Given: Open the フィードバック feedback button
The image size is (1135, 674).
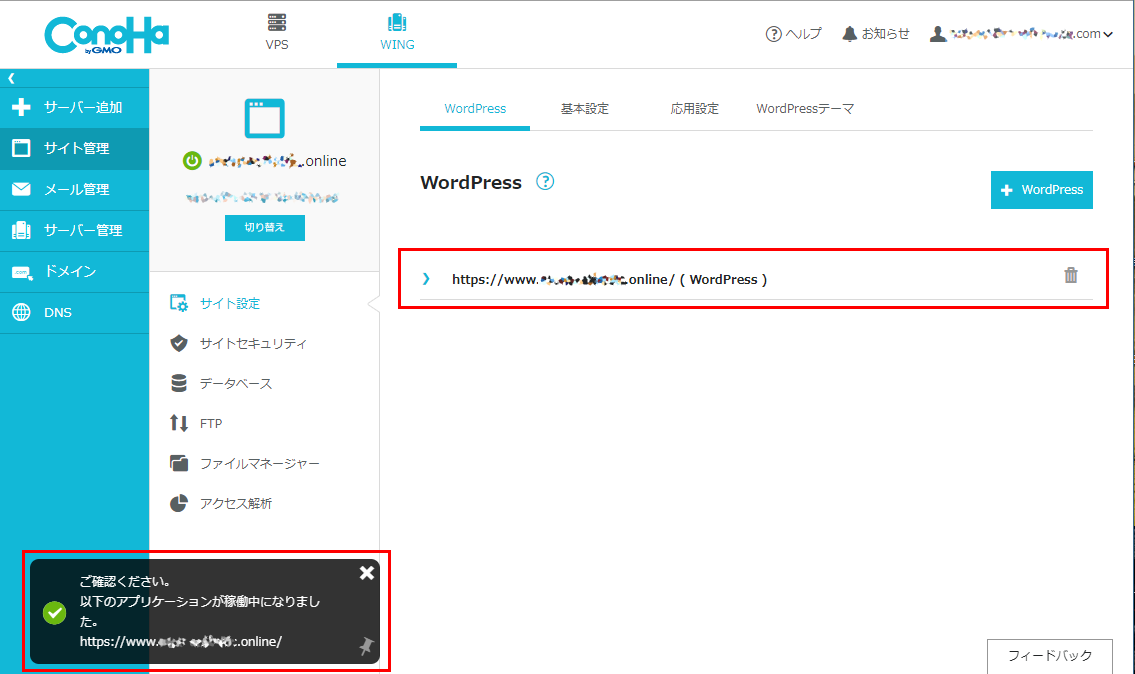Looking at the screenshot, I should pyautogui.click(x=1050, y=656).
